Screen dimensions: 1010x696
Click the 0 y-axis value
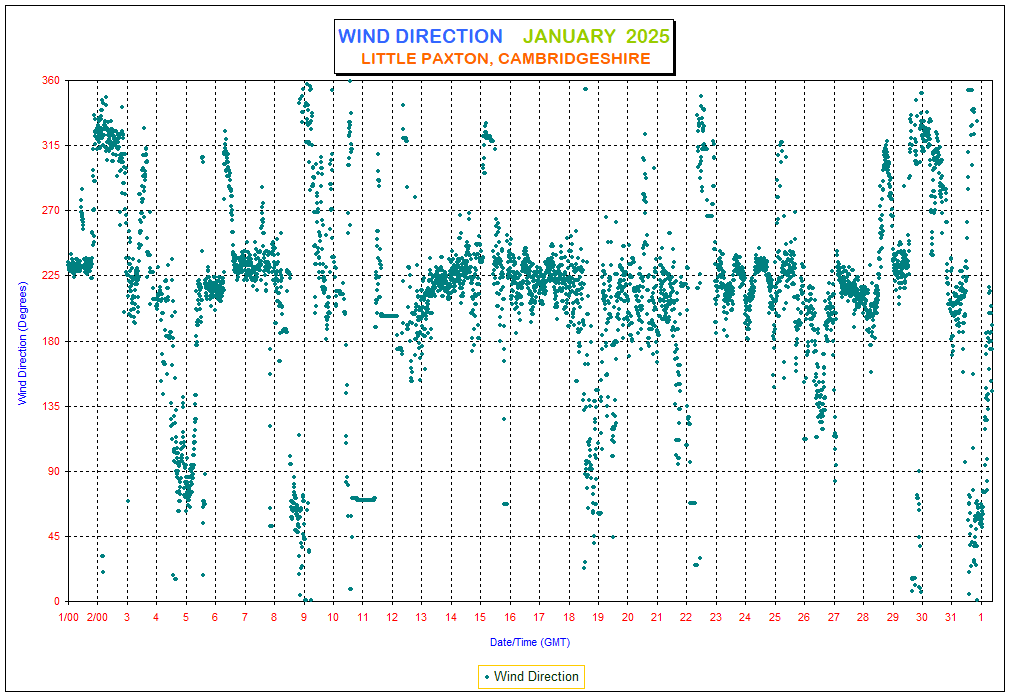(x=57, y=601)
